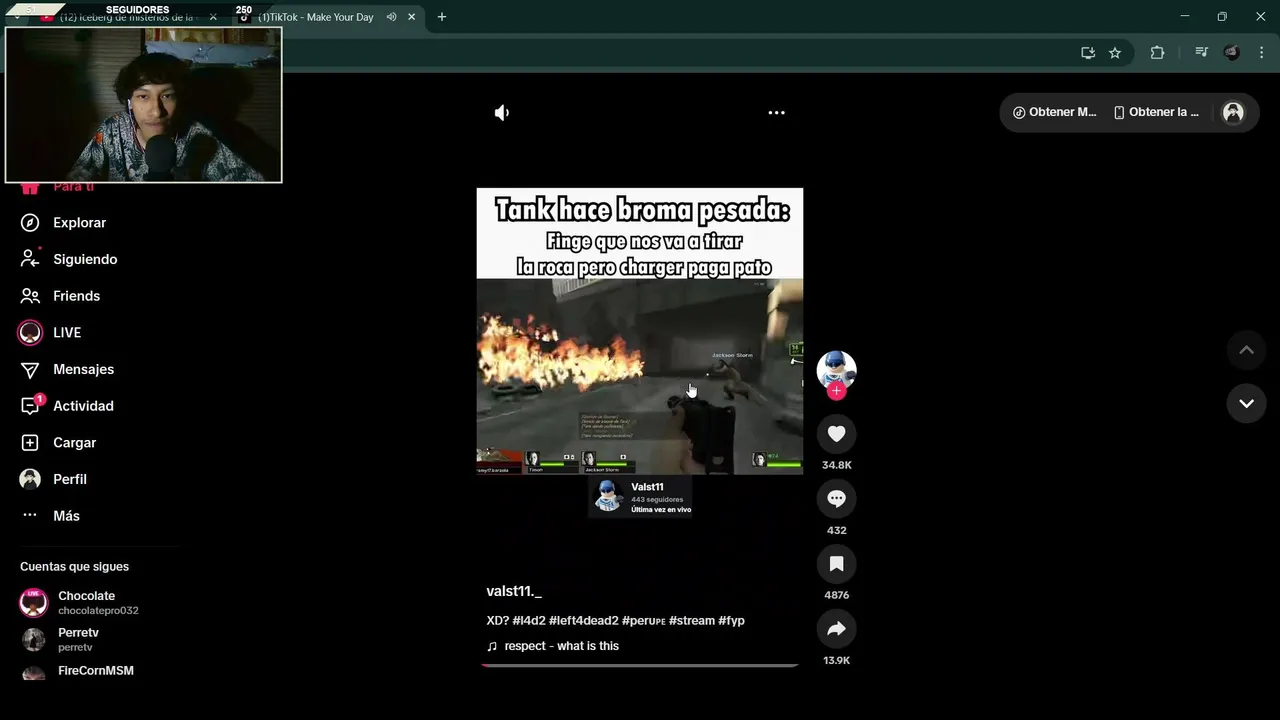This screenshot has height=720, width=1280.
Task: Open the comments bubble showing 432
Action: point(836,499)
